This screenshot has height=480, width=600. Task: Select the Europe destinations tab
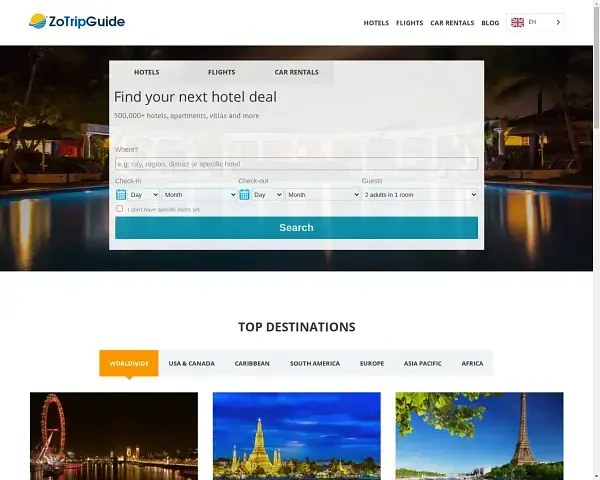372,363
